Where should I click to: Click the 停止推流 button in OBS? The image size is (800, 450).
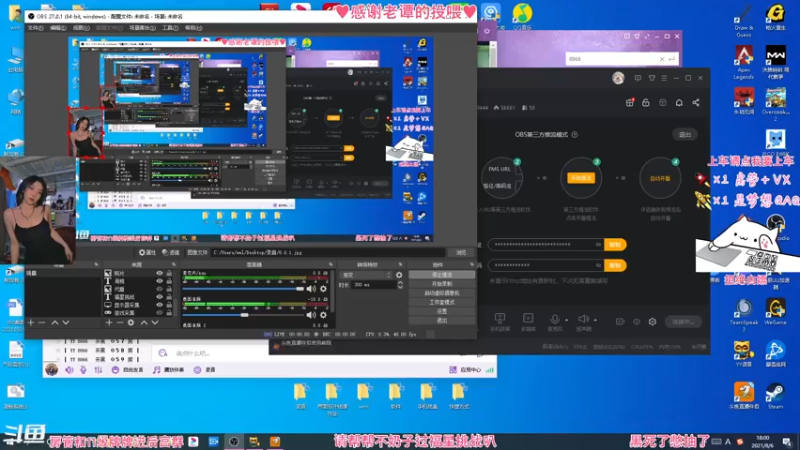[x=442, y=274]
